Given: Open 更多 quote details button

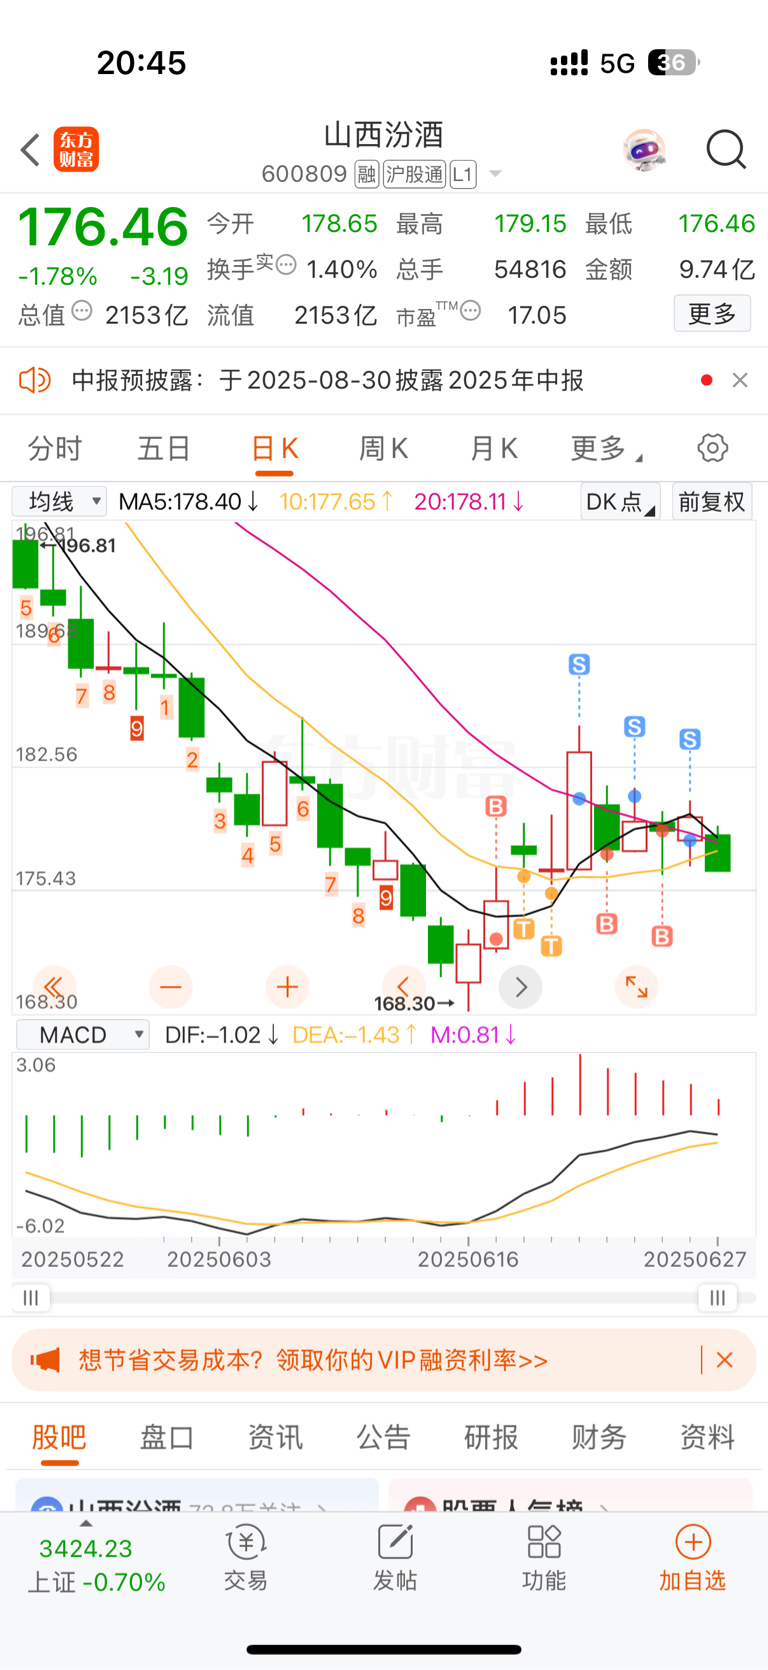Looking at the screenshot, I should click(712, 314).
